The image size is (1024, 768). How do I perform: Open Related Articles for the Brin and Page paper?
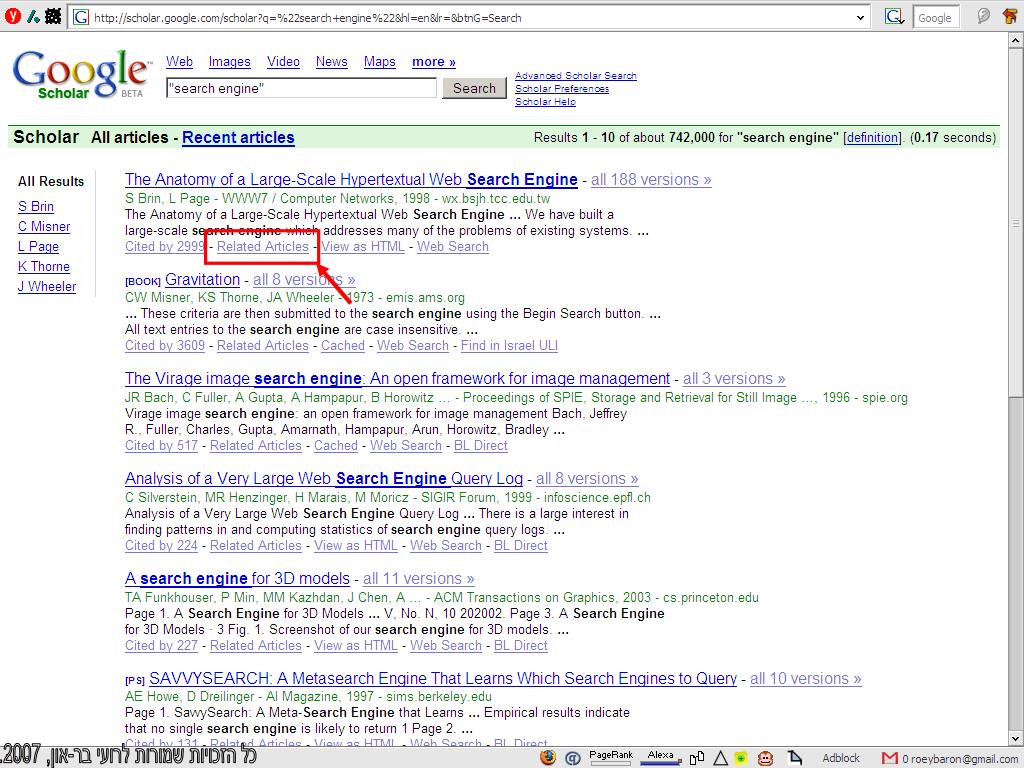click(x=263, y=247)
